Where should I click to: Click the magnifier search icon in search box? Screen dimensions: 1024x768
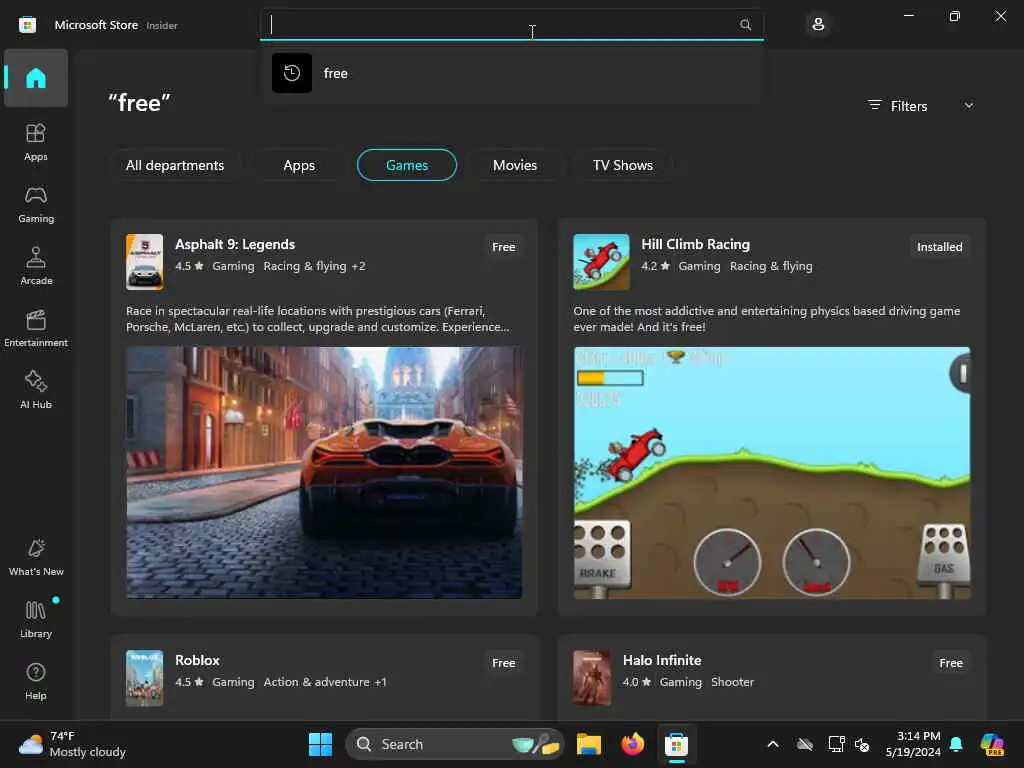pos(745,25)
